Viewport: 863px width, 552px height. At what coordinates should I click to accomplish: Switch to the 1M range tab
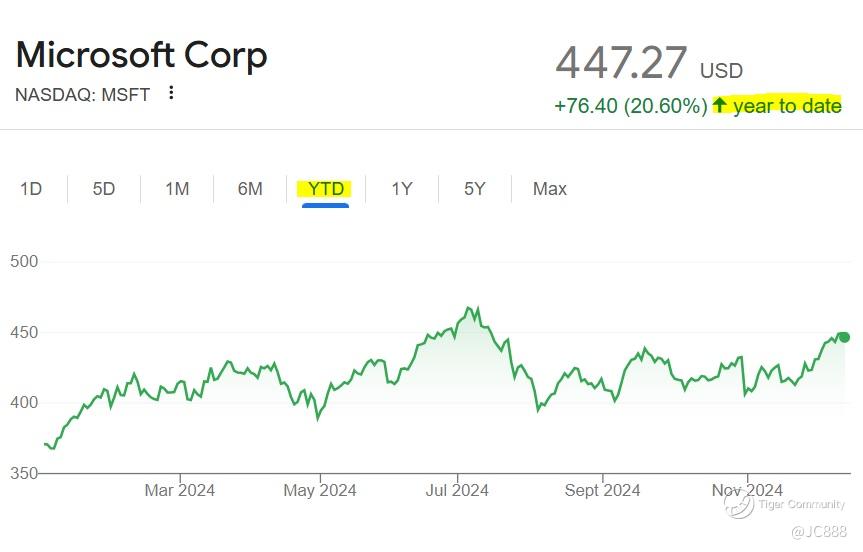tap(177, 189)
